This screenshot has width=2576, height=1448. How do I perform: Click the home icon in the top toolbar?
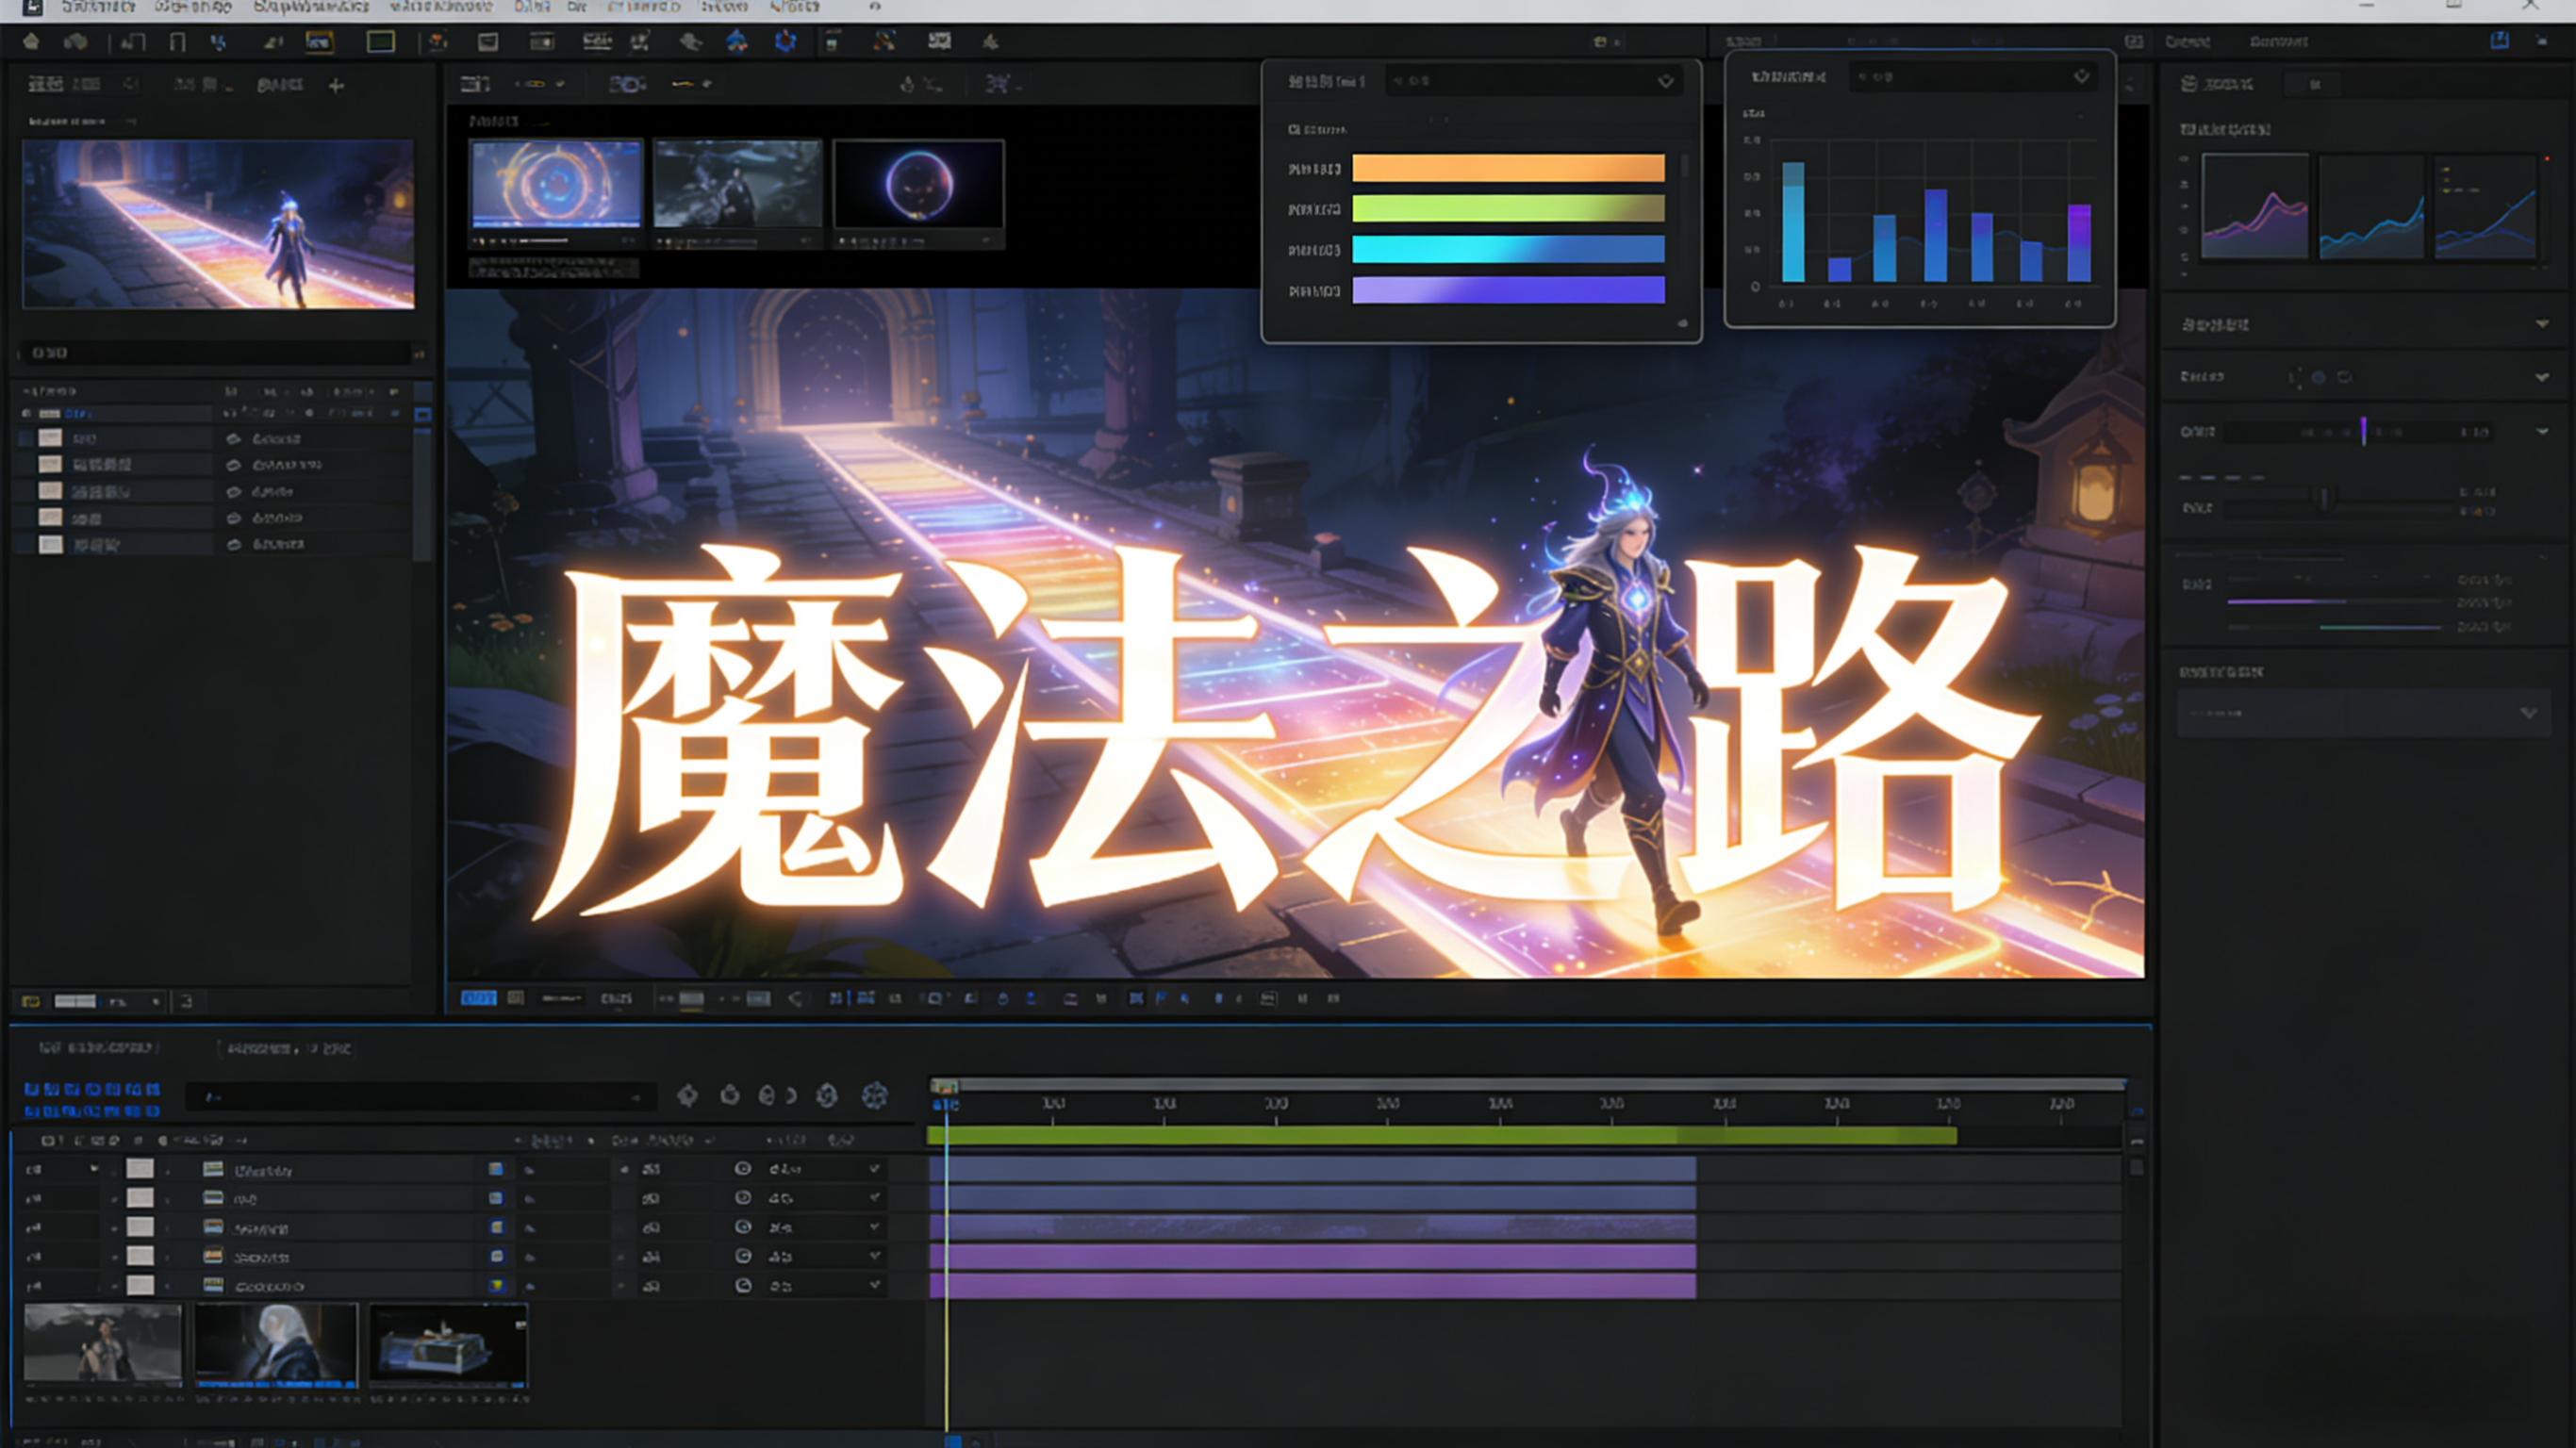(31, 41)
